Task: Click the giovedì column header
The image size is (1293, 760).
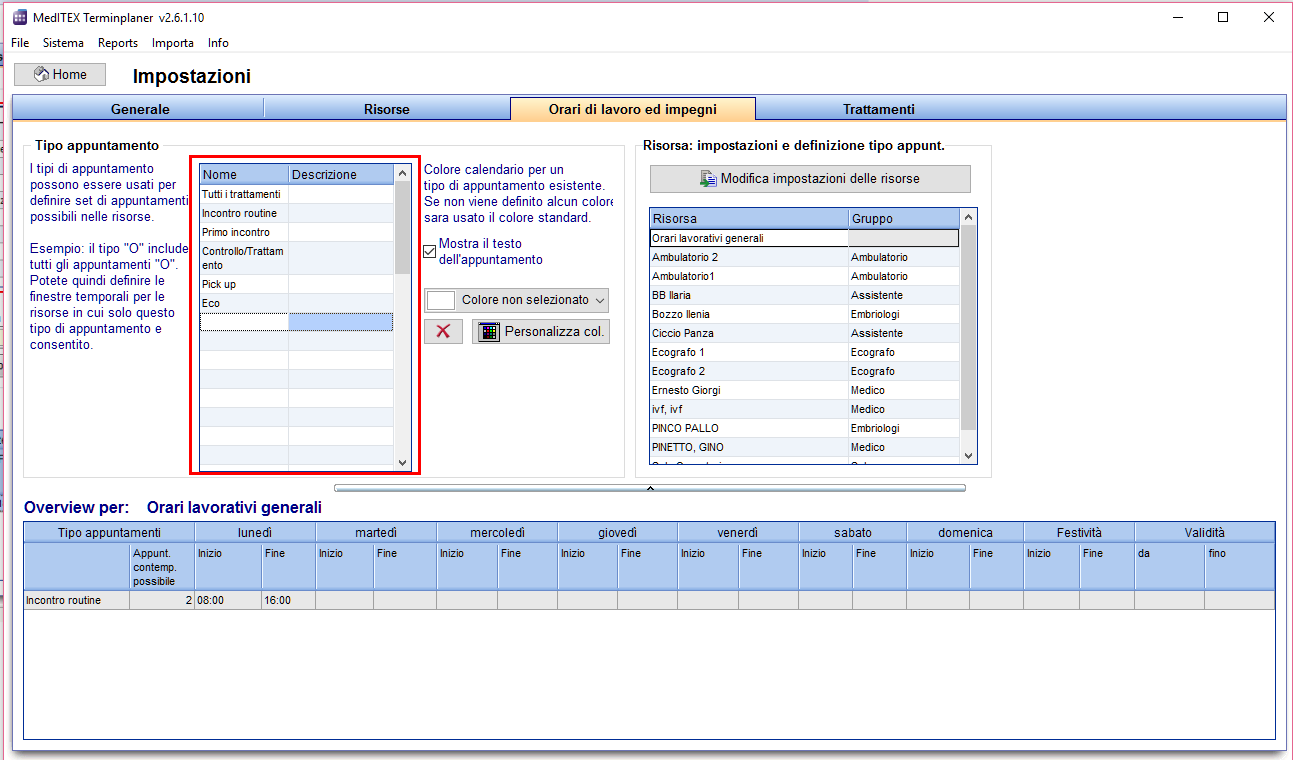Action: click(x=618, y=533)
